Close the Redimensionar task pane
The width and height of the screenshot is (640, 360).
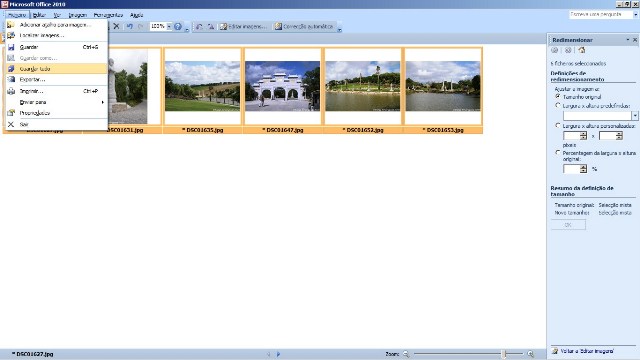(x=635, y=40)
